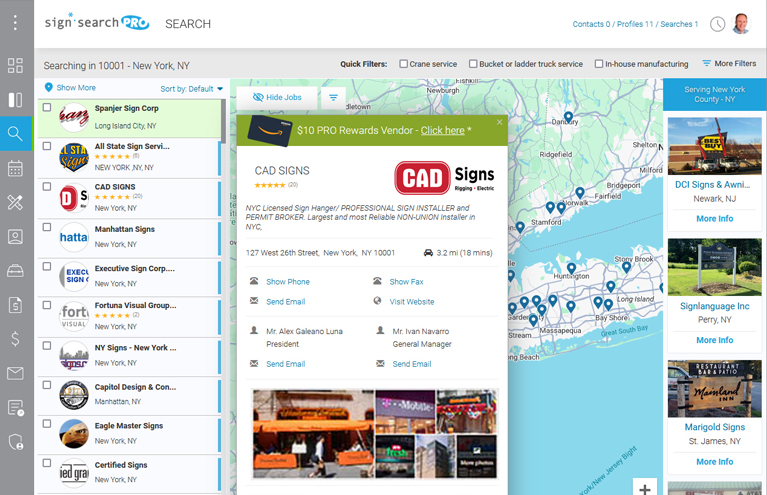This screenshot has width=767, height=495.
Task: Check the Executive Sign Corp checkbox
Action: [x=47, y=266]
